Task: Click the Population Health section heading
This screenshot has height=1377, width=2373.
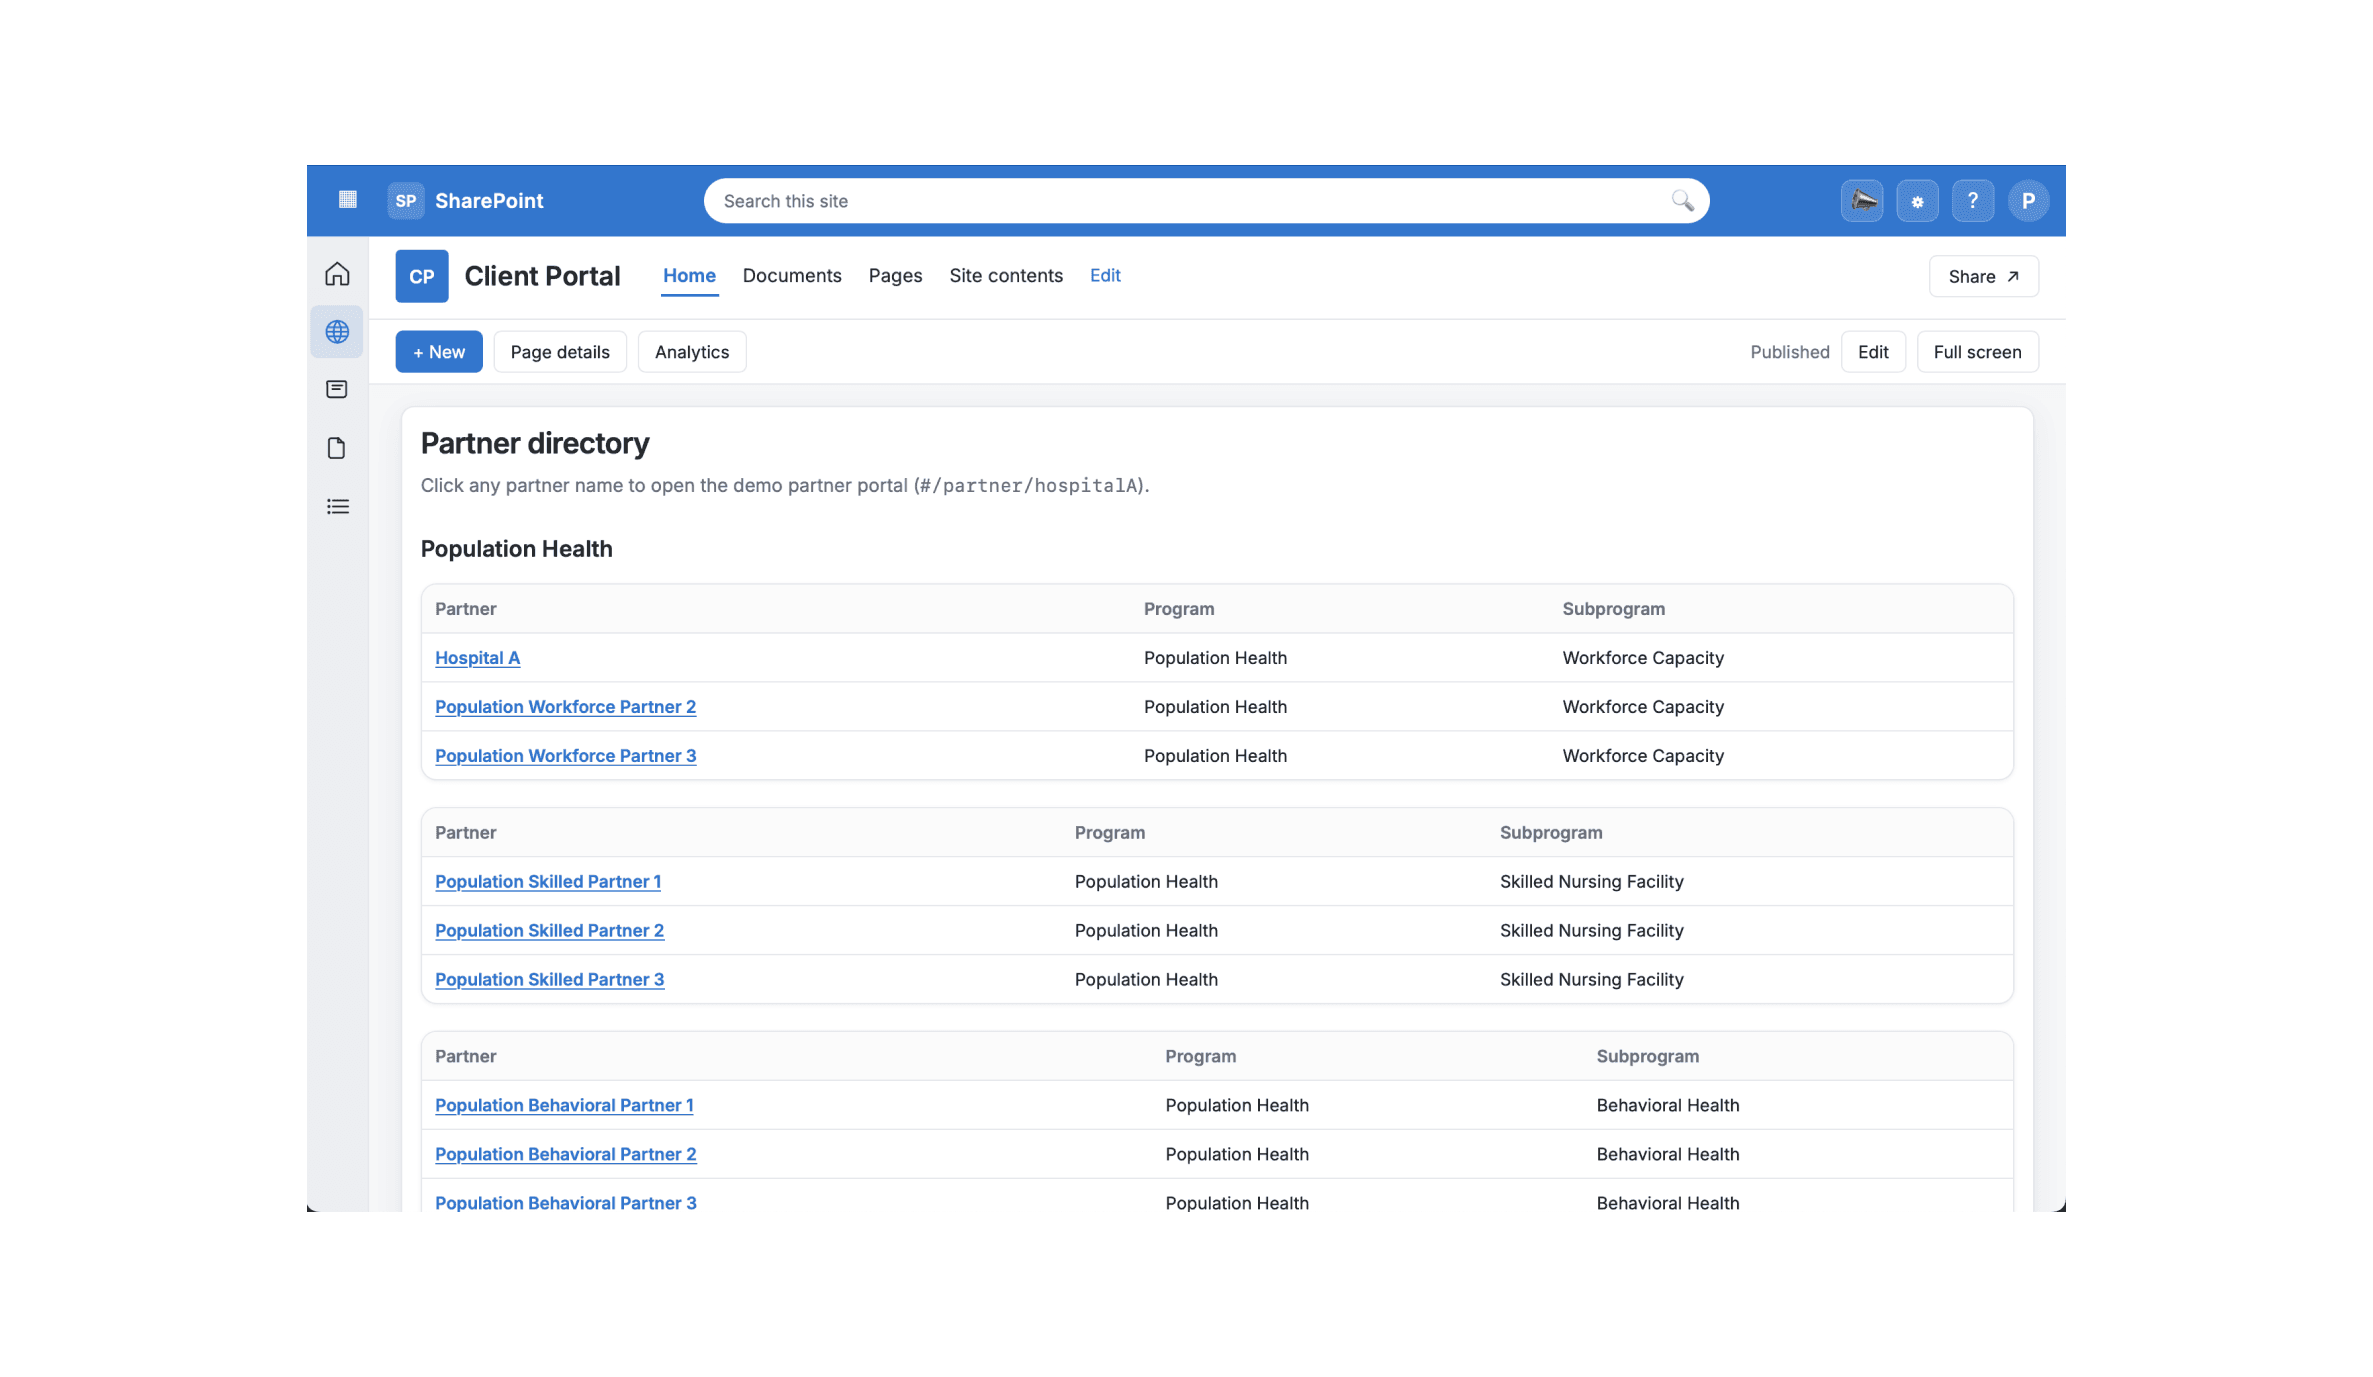Action: 516,549
